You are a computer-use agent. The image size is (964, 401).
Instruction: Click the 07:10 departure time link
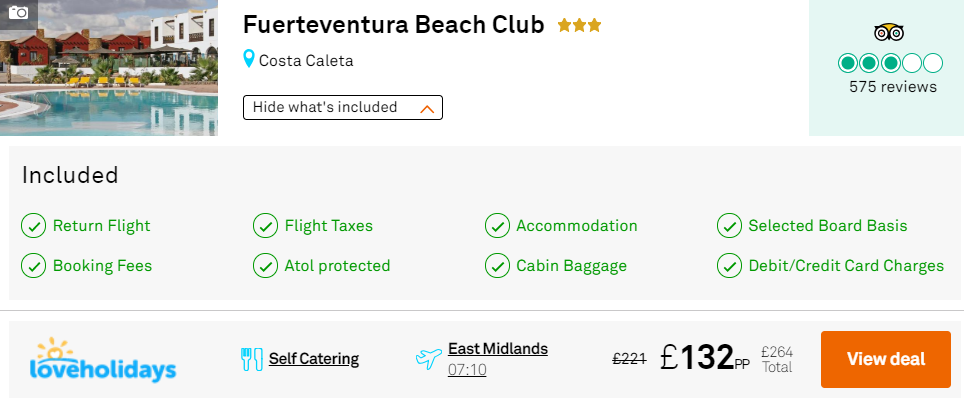[467, 370]
